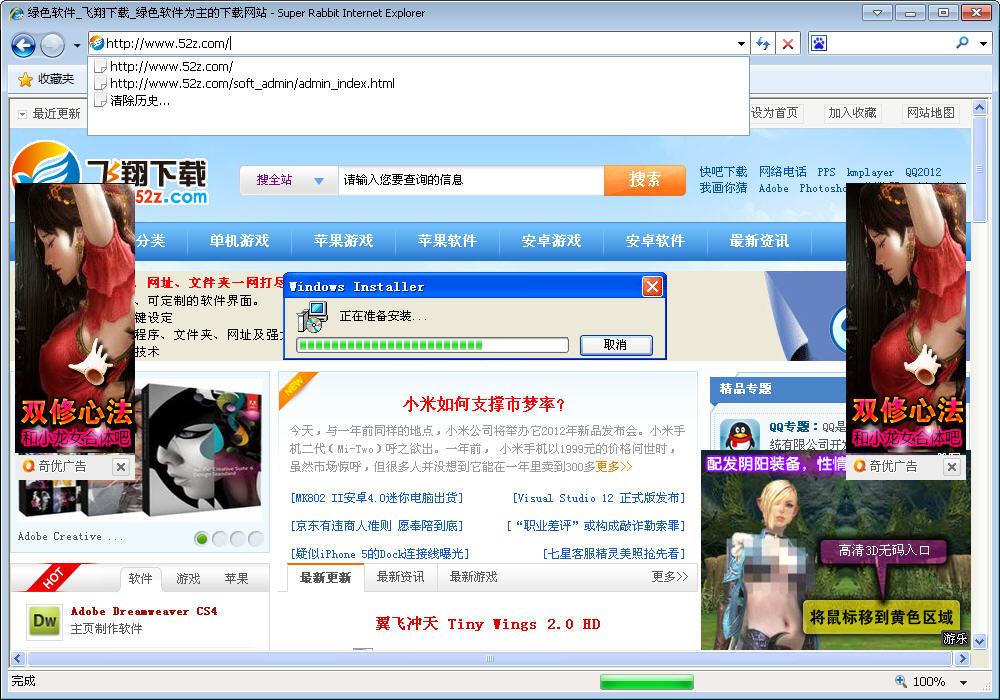
Task: Select the first green carousel dot
Action: pos(202,539)
